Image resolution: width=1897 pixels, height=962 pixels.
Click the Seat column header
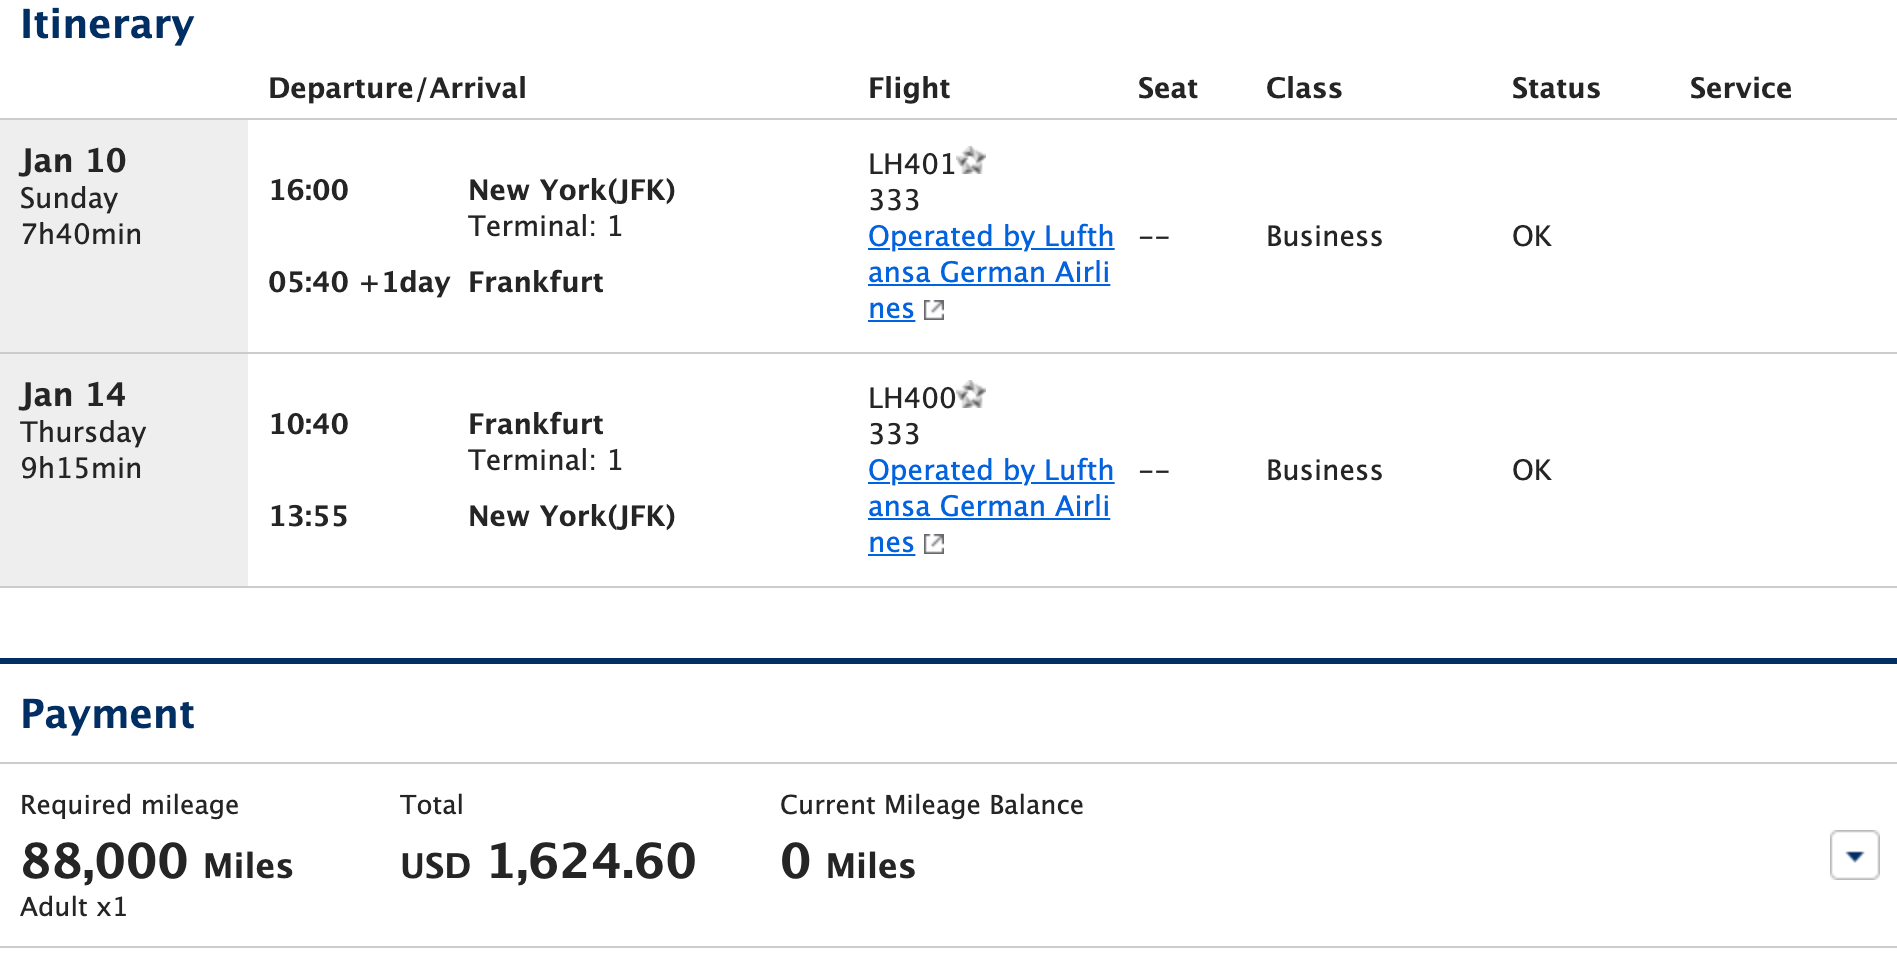pos(1167,88)
